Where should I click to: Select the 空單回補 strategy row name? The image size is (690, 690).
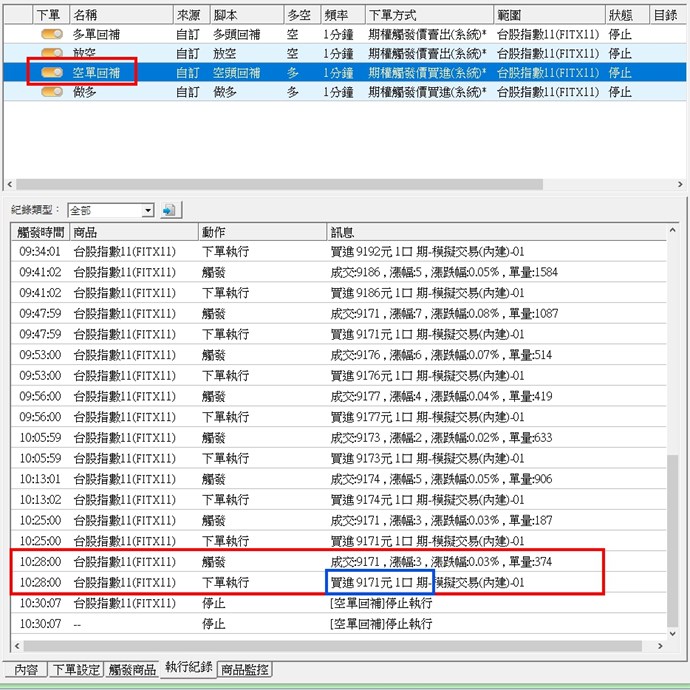tap(96, 72)
